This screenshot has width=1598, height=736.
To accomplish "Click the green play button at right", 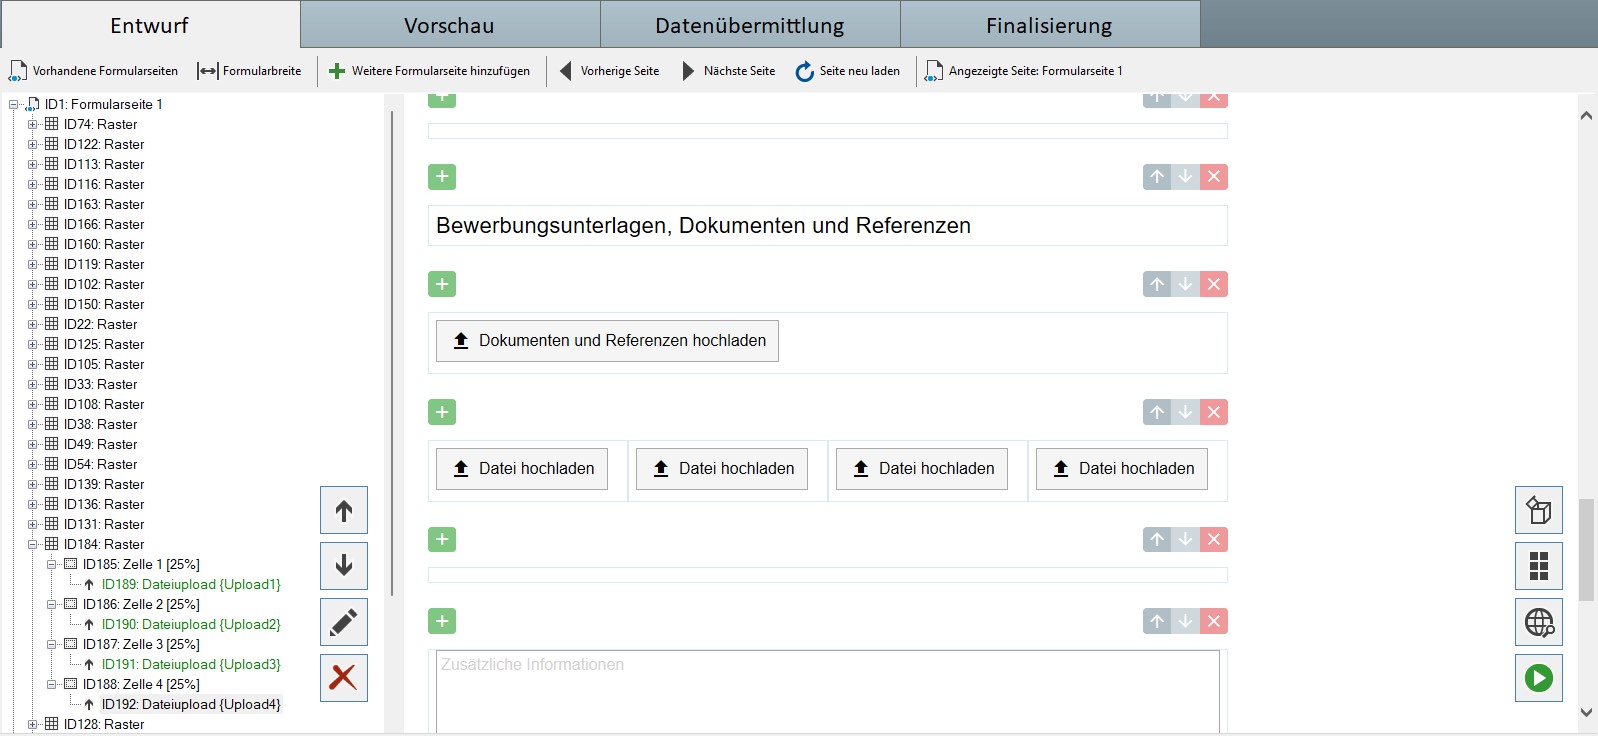I will coord(1538,678).
